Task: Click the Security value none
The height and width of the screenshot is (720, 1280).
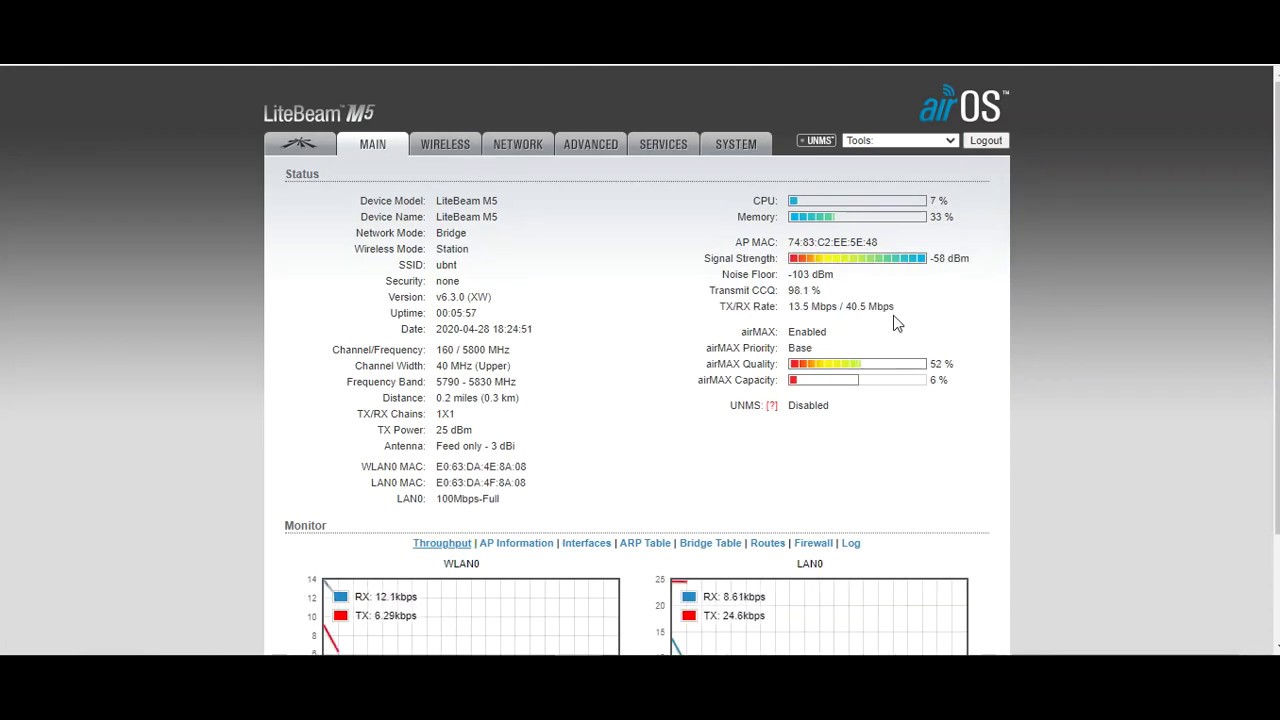Action: pyautogui.click(x=448, y=281)
